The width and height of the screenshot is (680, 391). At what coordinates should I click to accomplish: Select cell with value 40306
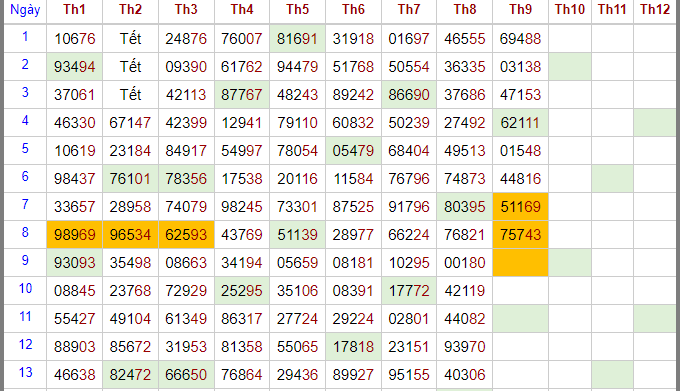pyautogui.click(x=464, y=375)
